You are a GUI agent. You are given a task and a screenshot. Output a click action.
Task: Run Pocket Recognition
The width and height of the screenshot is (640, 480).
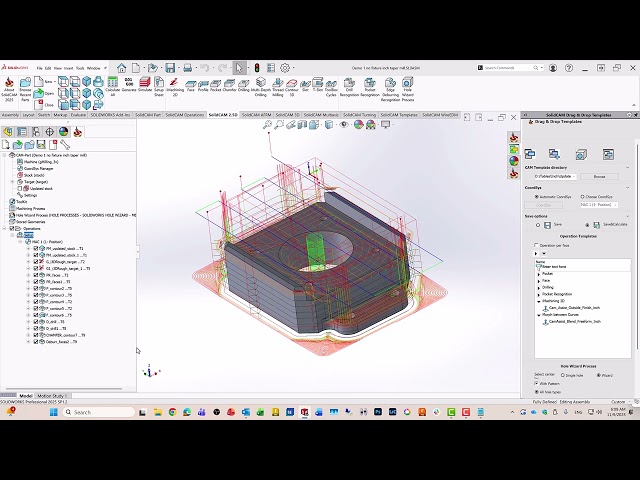370,87
